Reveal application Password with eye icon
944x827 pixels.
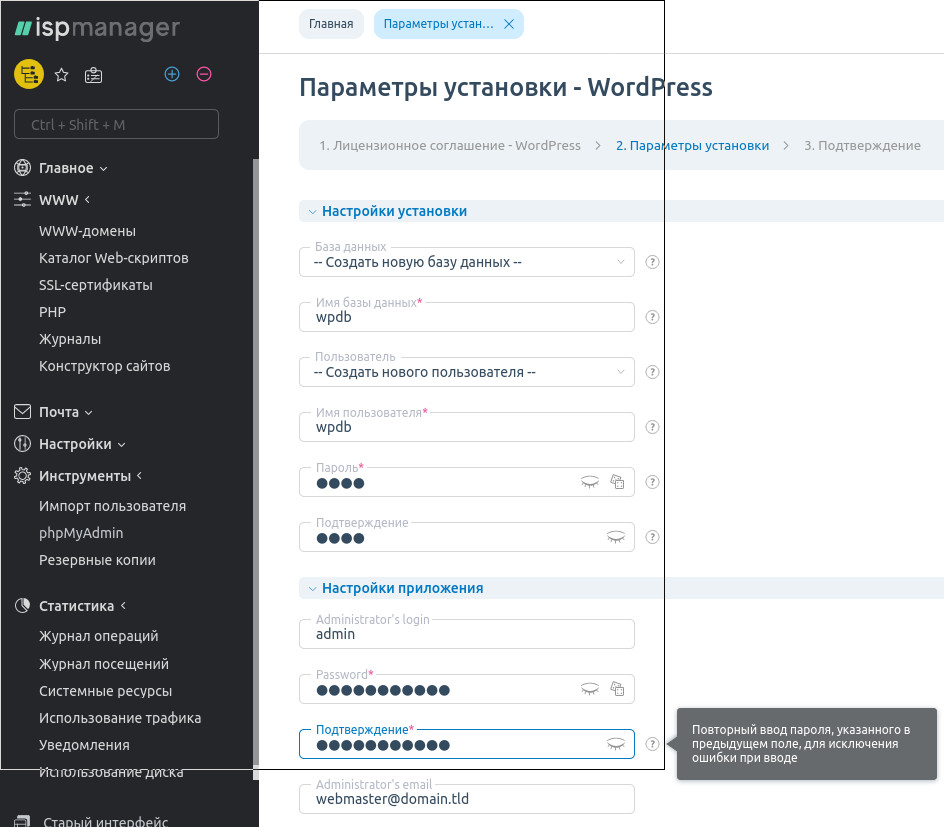point(590,689)
